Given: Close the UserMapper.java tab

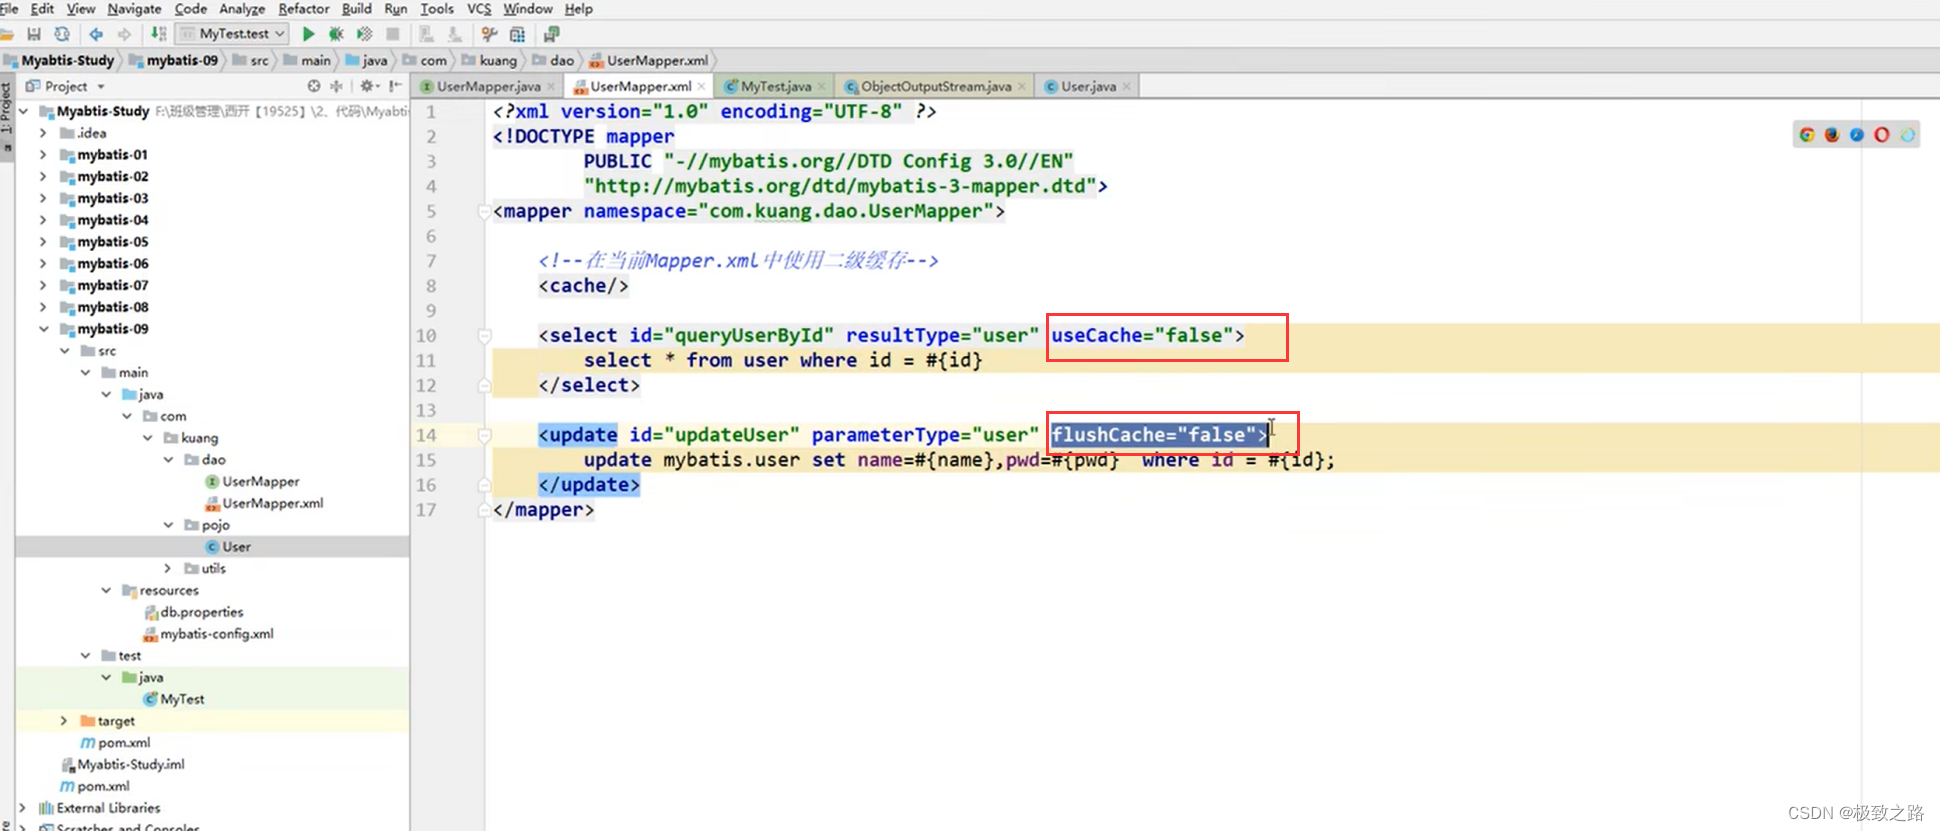Looking at the screenshot, I should [551, 87].
